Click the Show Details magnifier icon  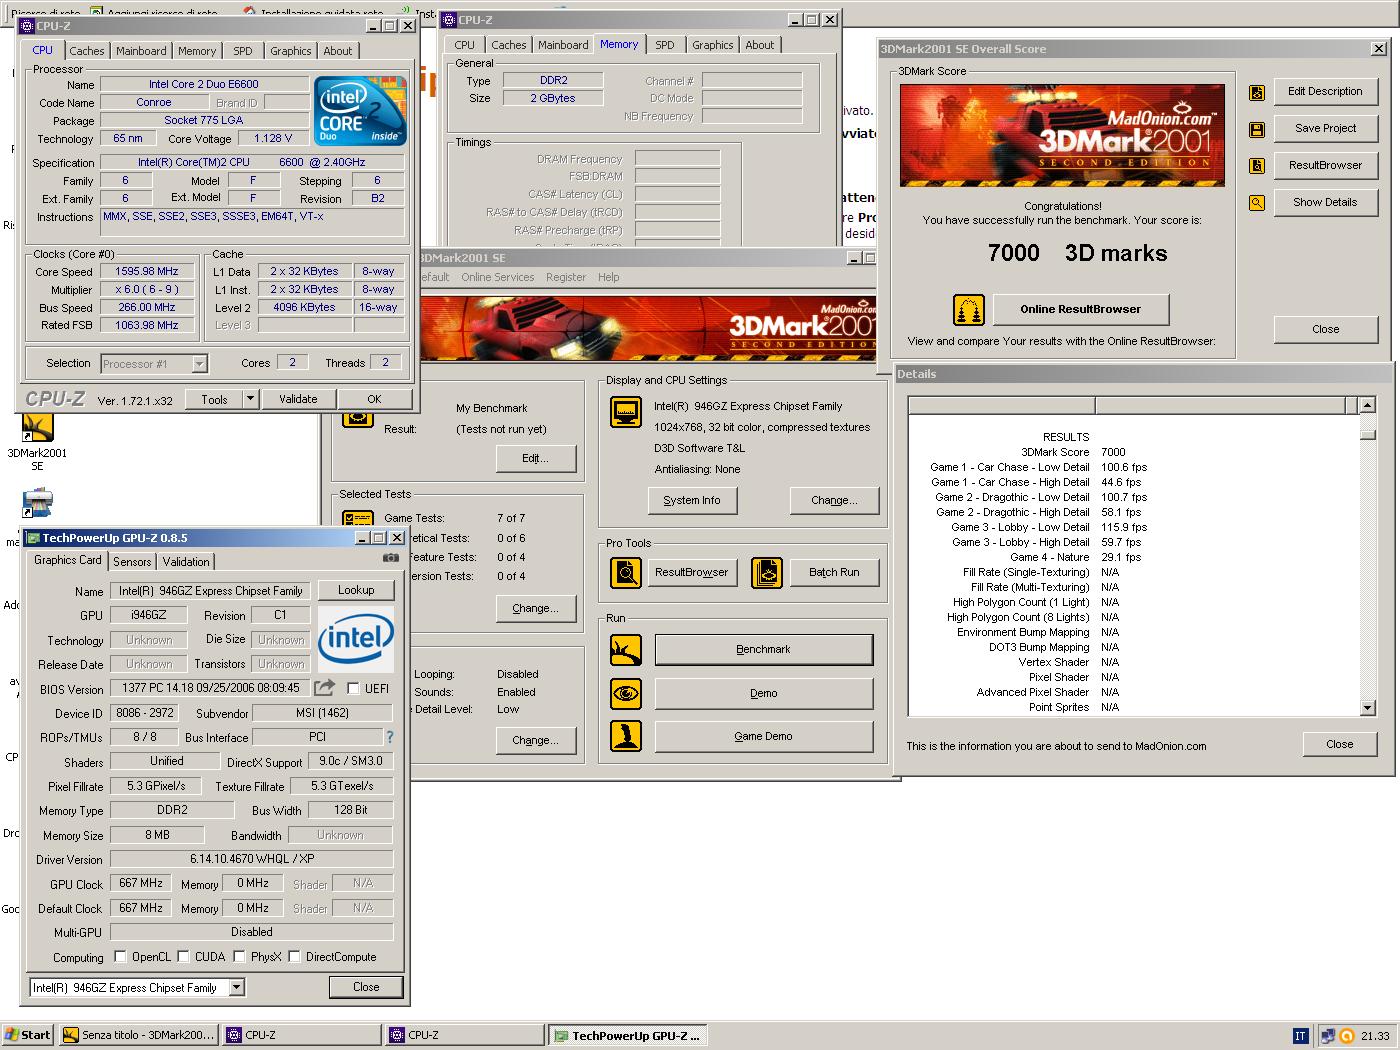pos(1257,203)
